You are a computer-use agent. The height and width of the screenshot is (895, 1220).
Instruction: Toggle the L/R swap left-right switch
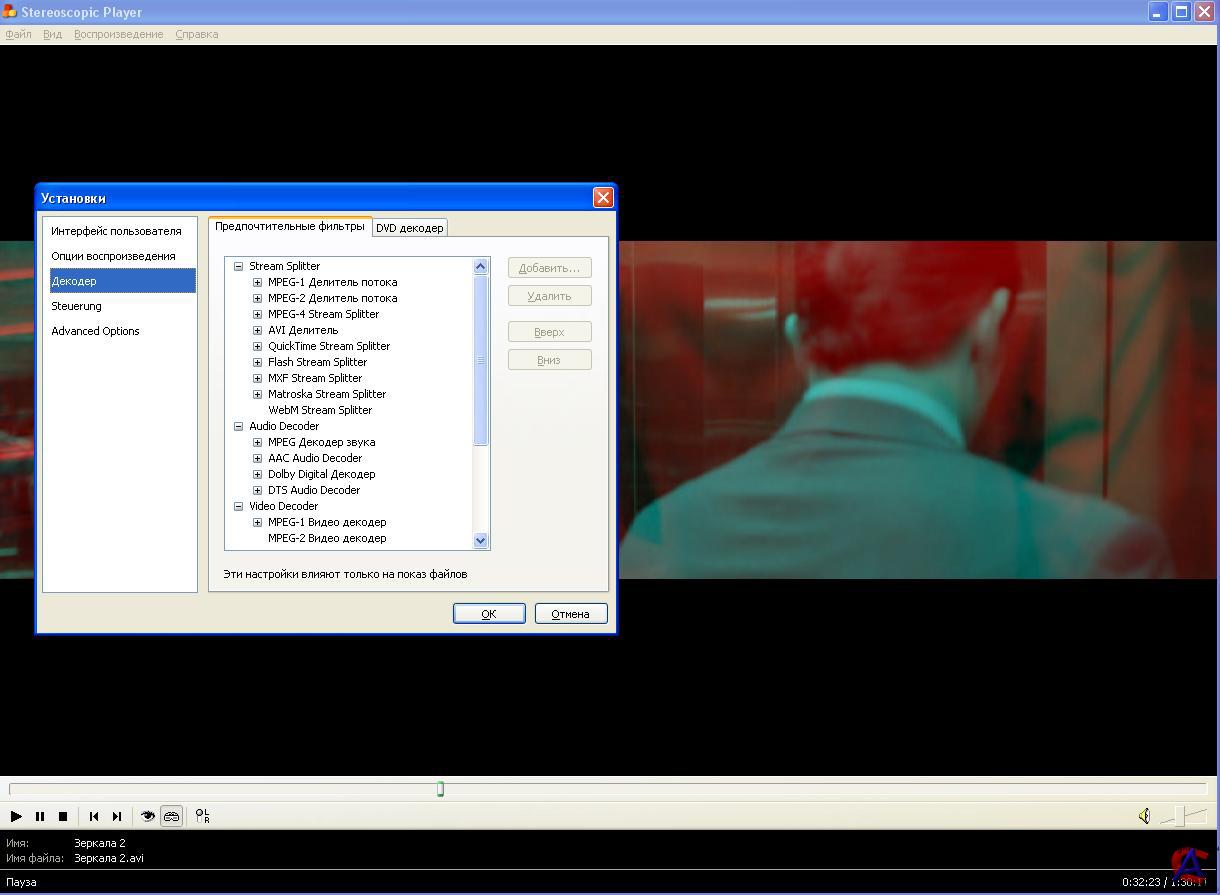[203, 816]
